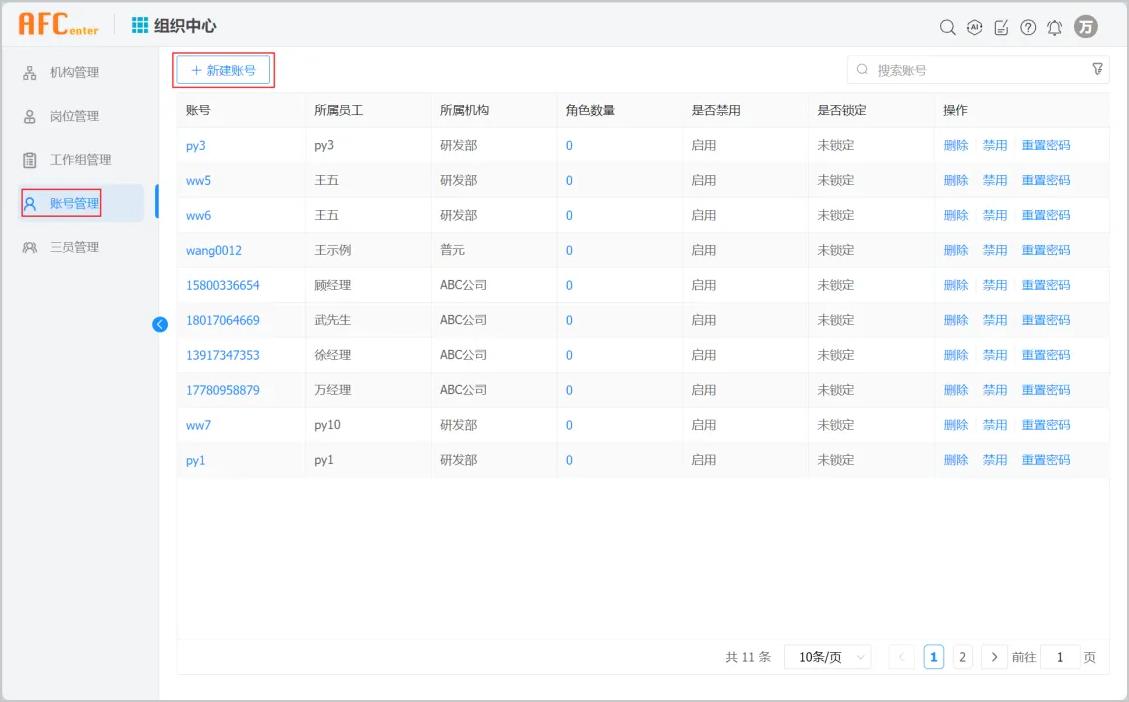Open account link wang0012
Image resolution: width=1129 pixels, height=702 pixels.
point(214,250)
